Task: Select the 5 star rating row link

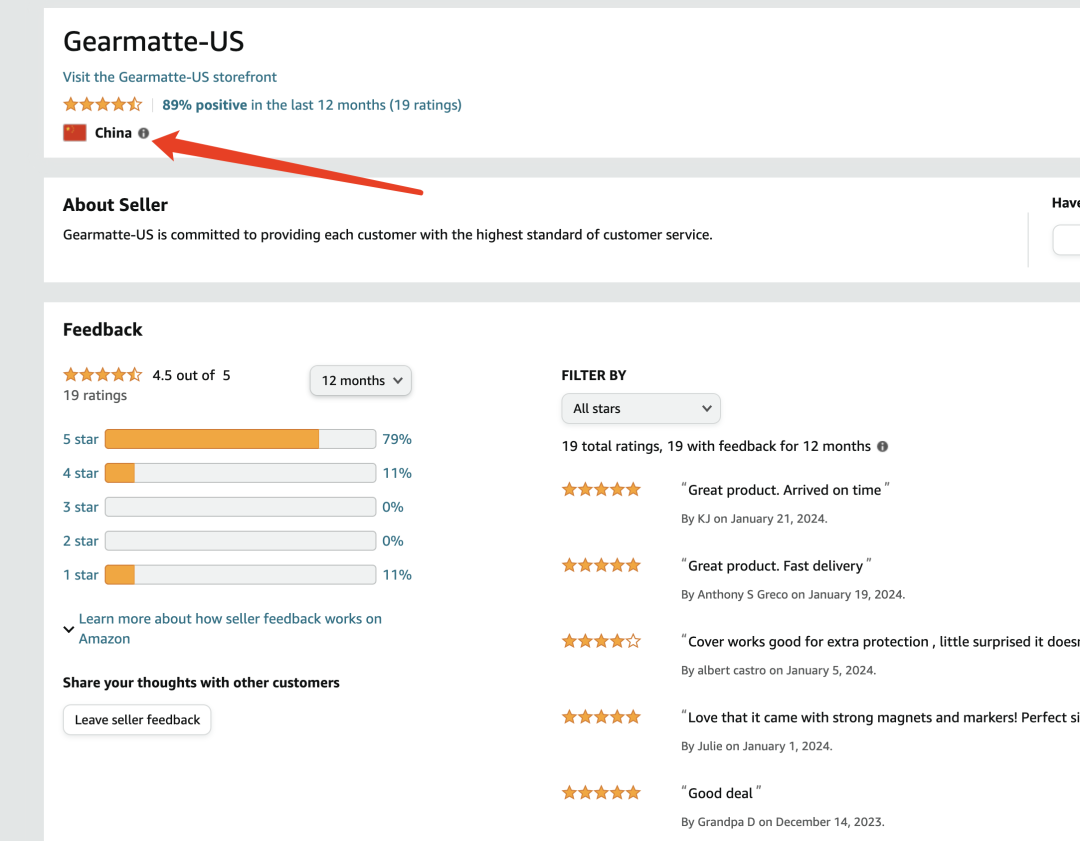Action: coord(81,439)
